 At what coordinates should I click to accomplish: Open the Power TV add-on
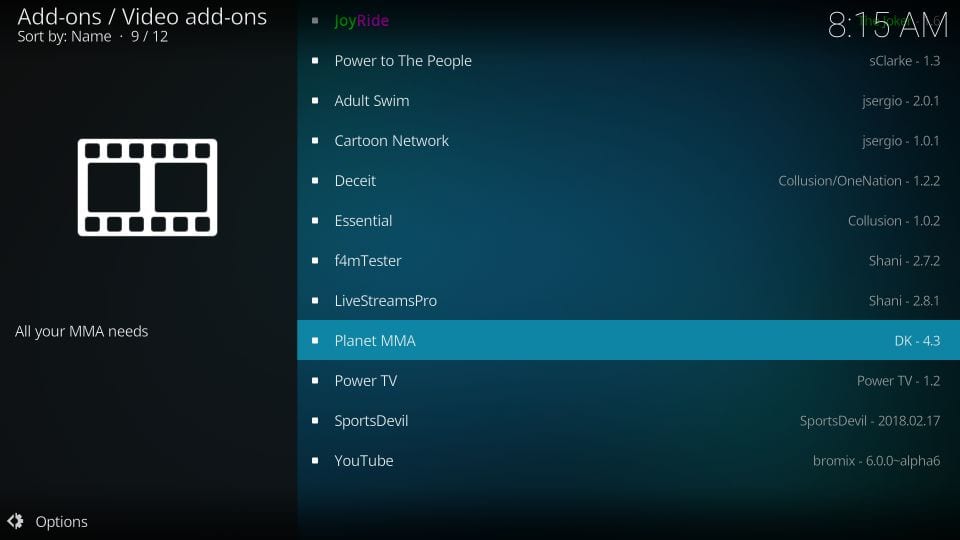coord(628,381)
